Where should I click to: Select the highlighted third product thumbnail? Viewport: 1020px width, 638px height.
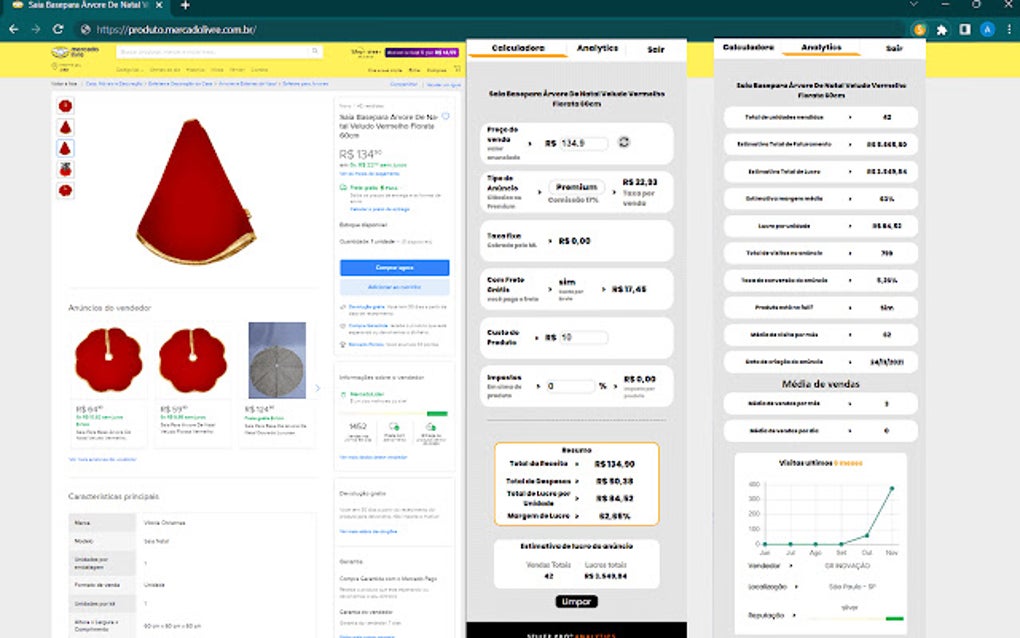[x=65, y=148]
